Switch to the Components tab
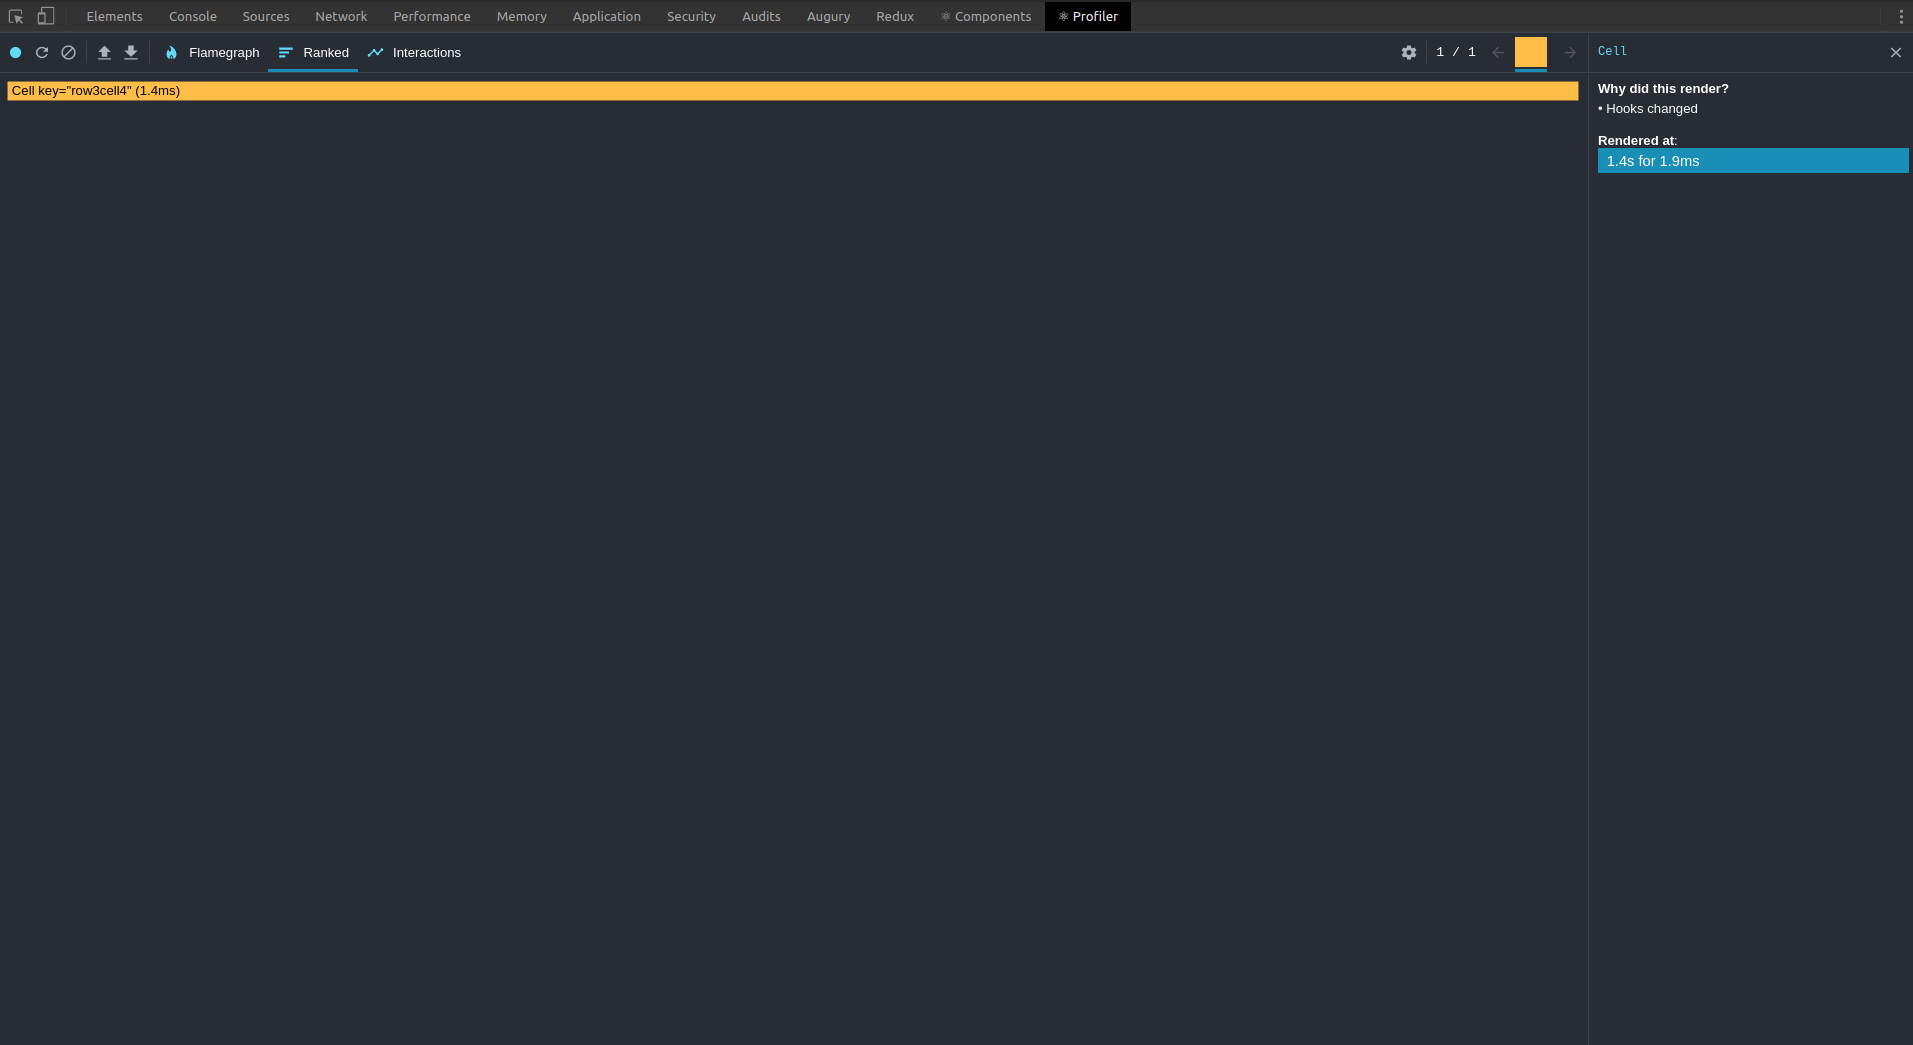The width and height of the screenshot is (1913, 1045). 986,16
